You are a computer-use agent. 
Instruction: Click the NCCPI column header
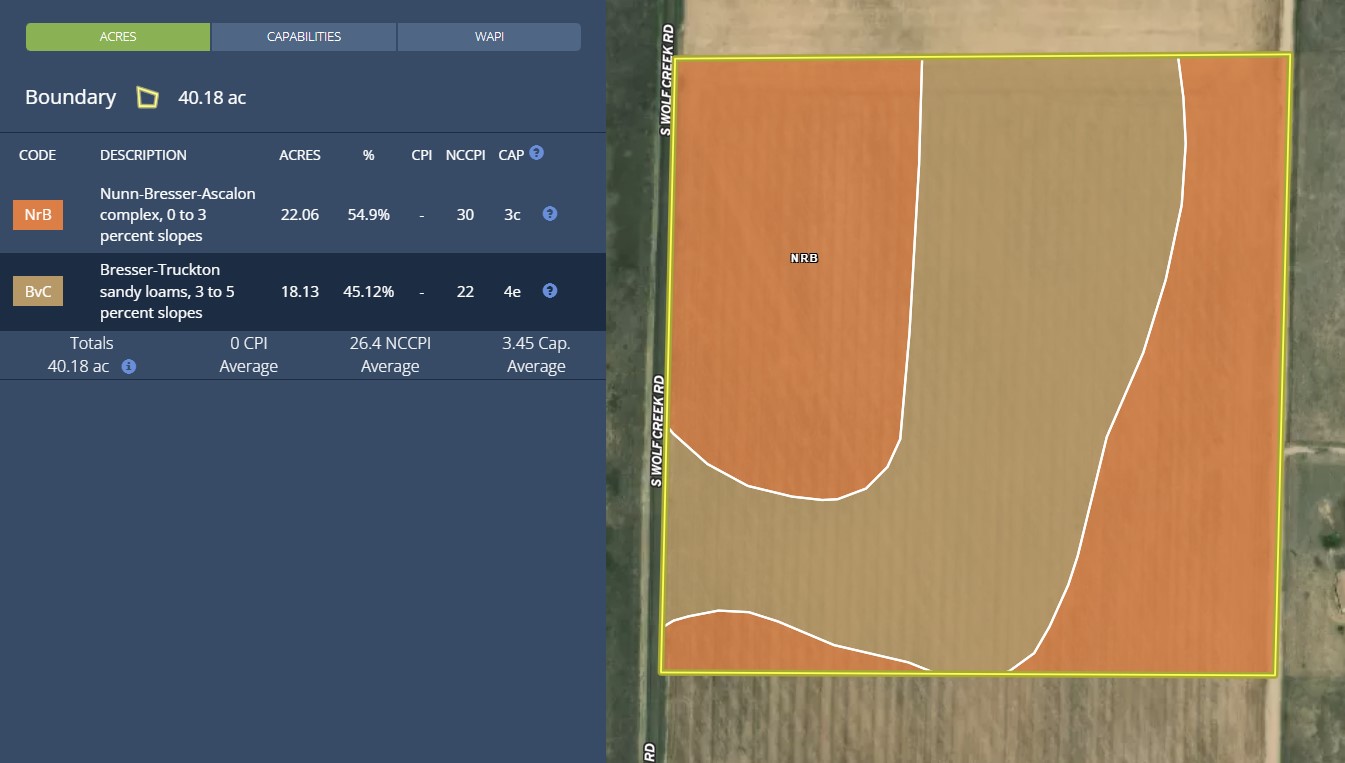[x=465, y=155]
